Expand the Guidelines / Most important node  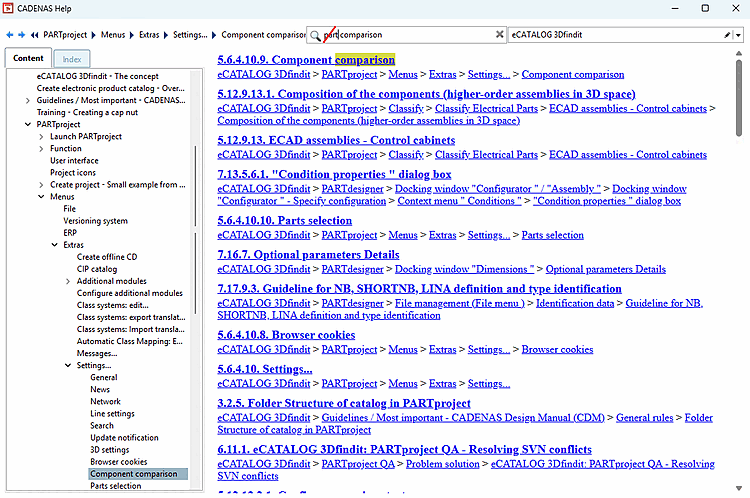pyautogui.click(x=27, y=100)
